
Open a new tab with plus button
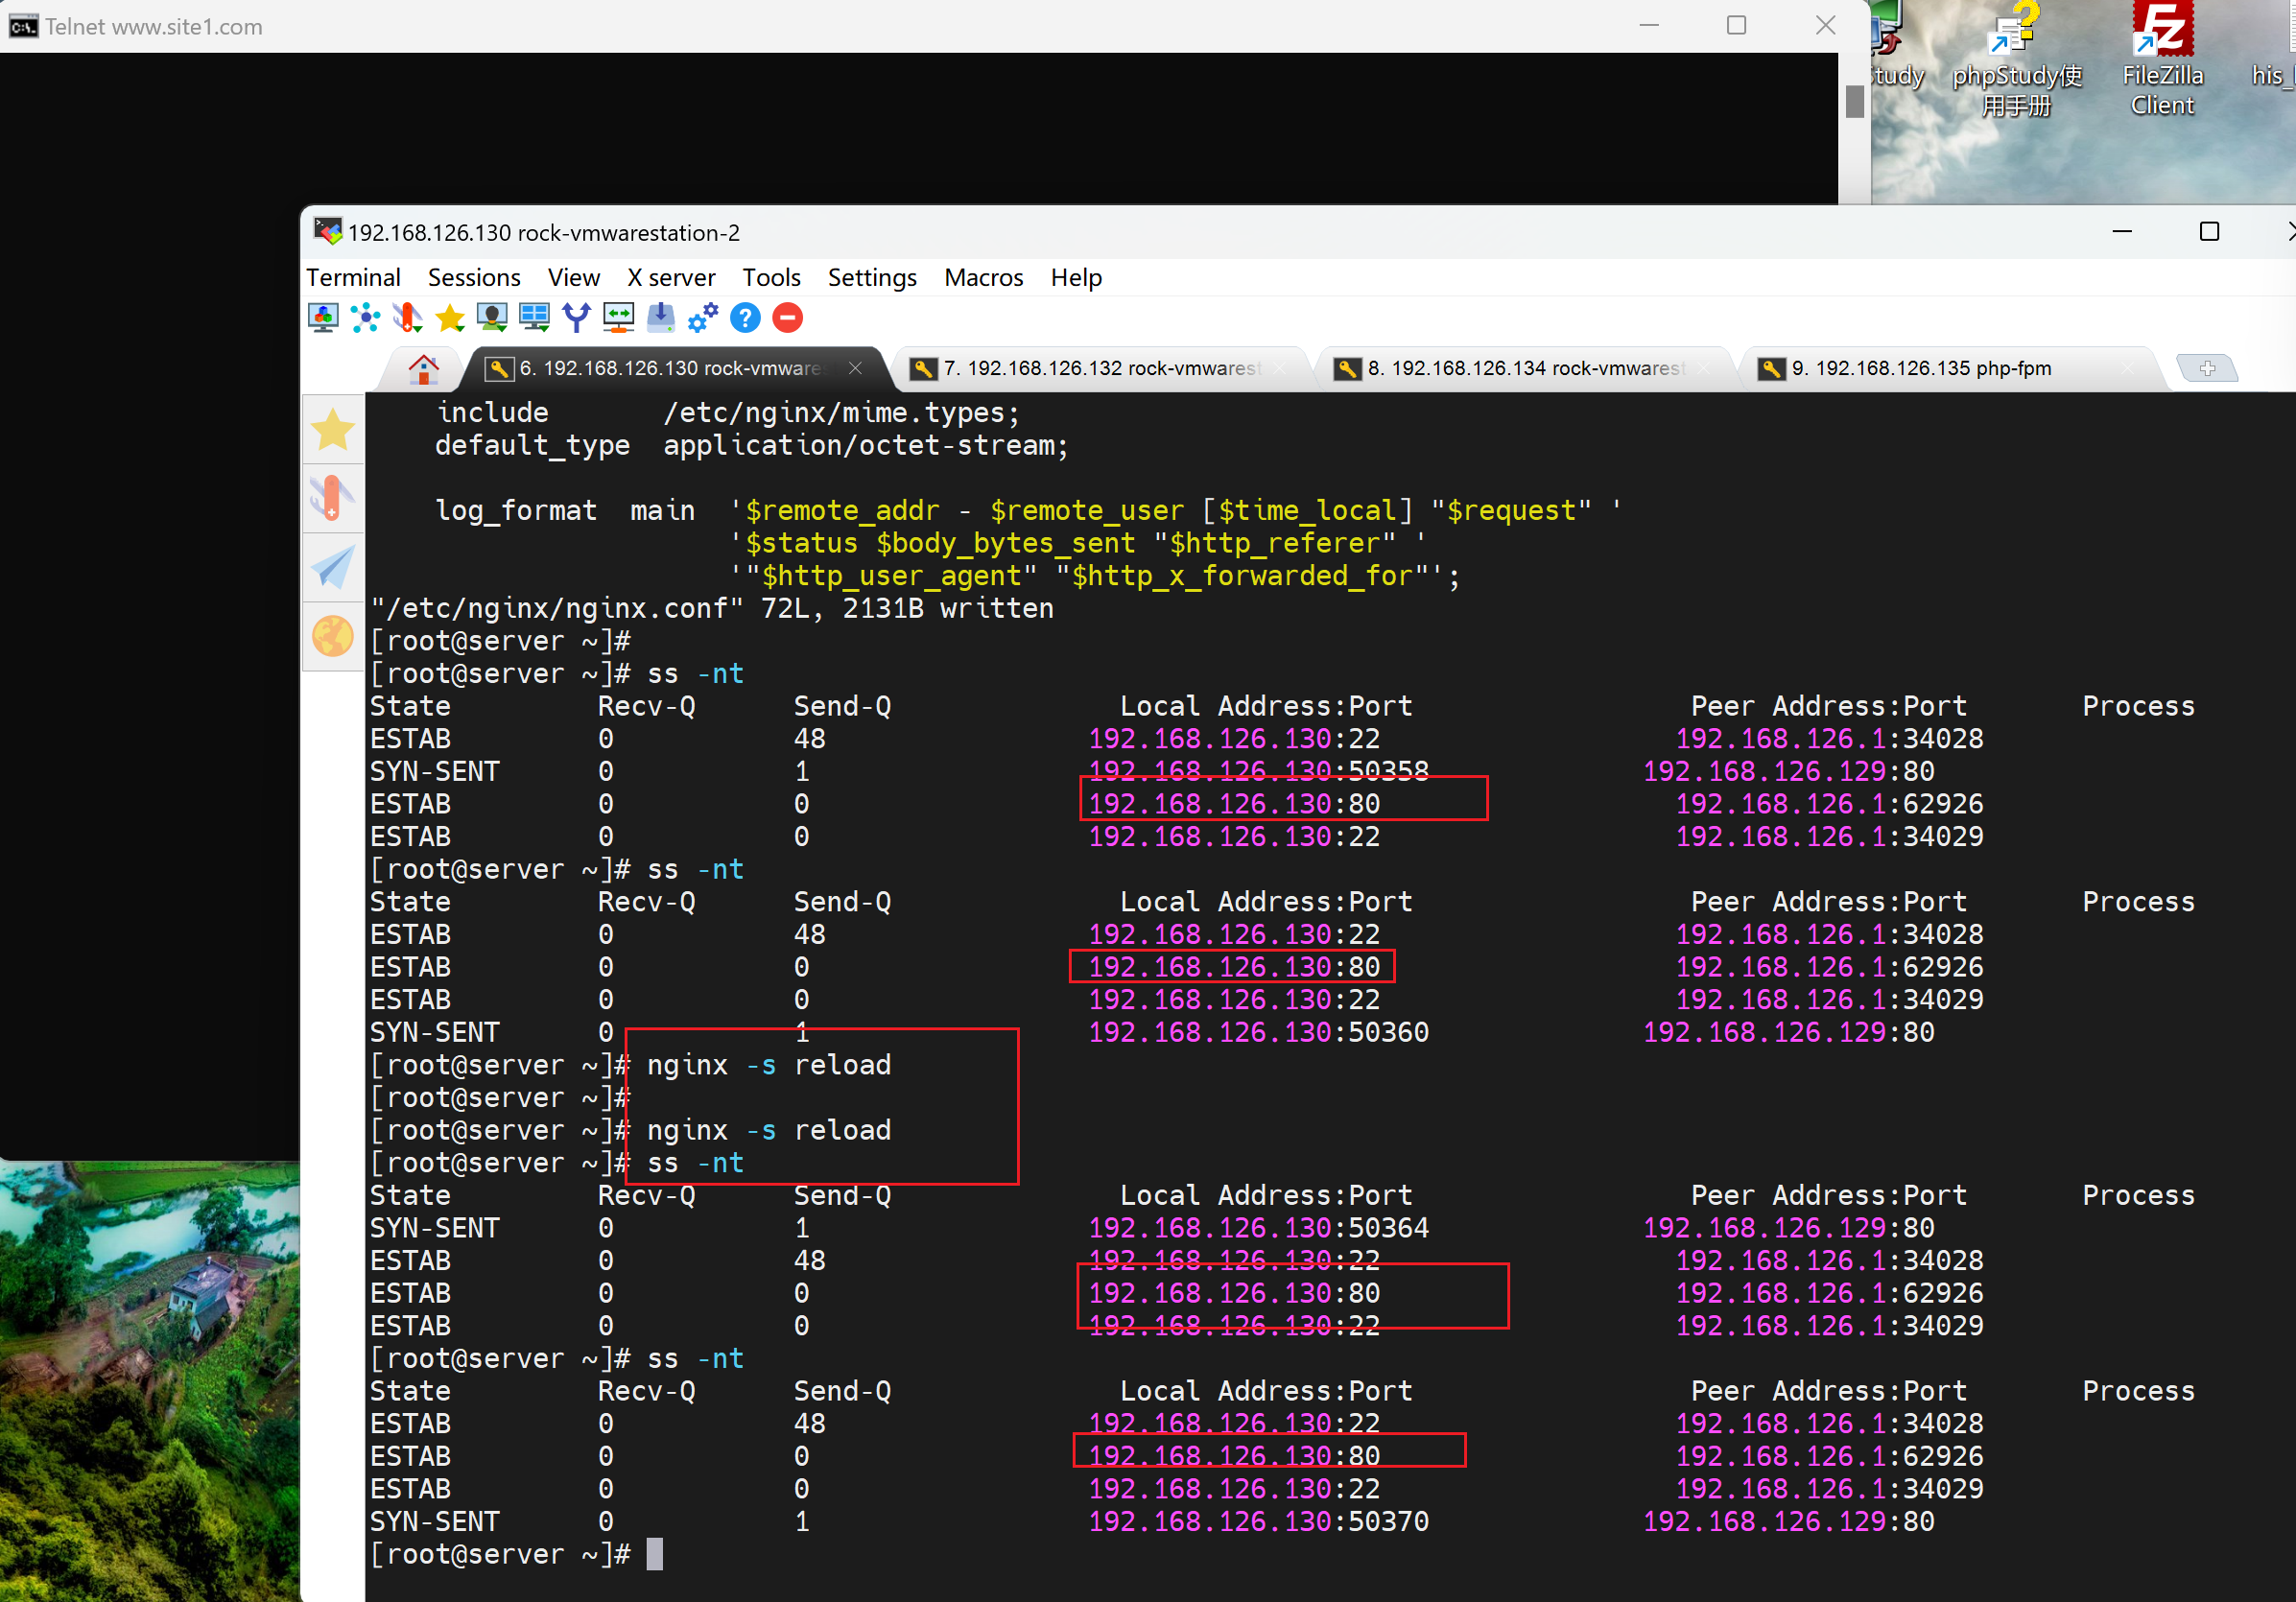coord(2207,368)
